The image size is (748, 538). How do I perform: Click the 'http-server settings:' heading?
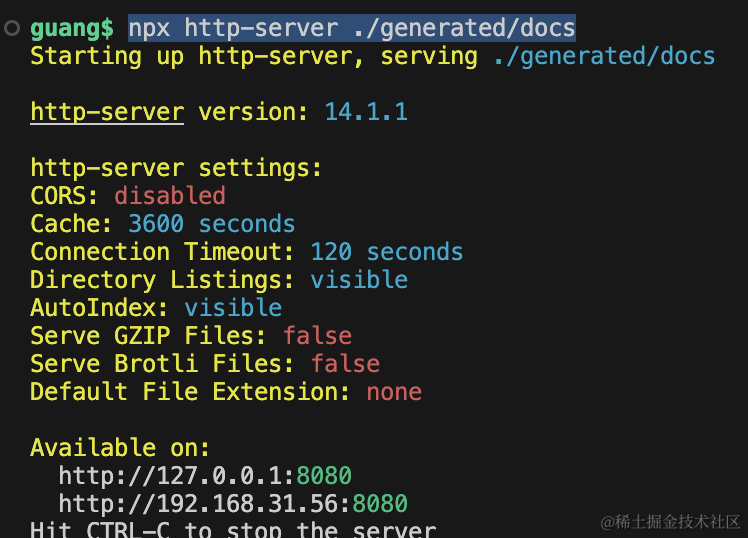pyautogui.click(x=176, y=168)
